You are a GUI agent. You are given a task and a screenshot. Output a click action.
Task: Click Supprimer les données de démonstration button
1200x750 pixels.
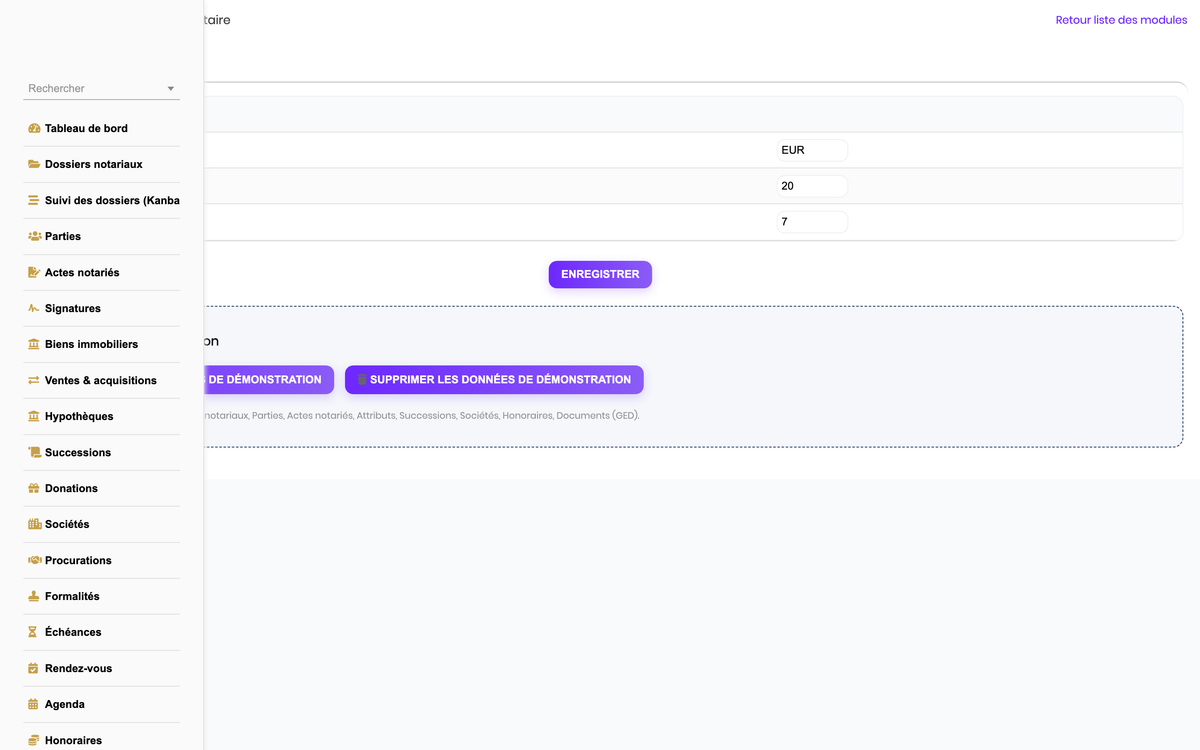pyautogui.click(x=494, y=380)
